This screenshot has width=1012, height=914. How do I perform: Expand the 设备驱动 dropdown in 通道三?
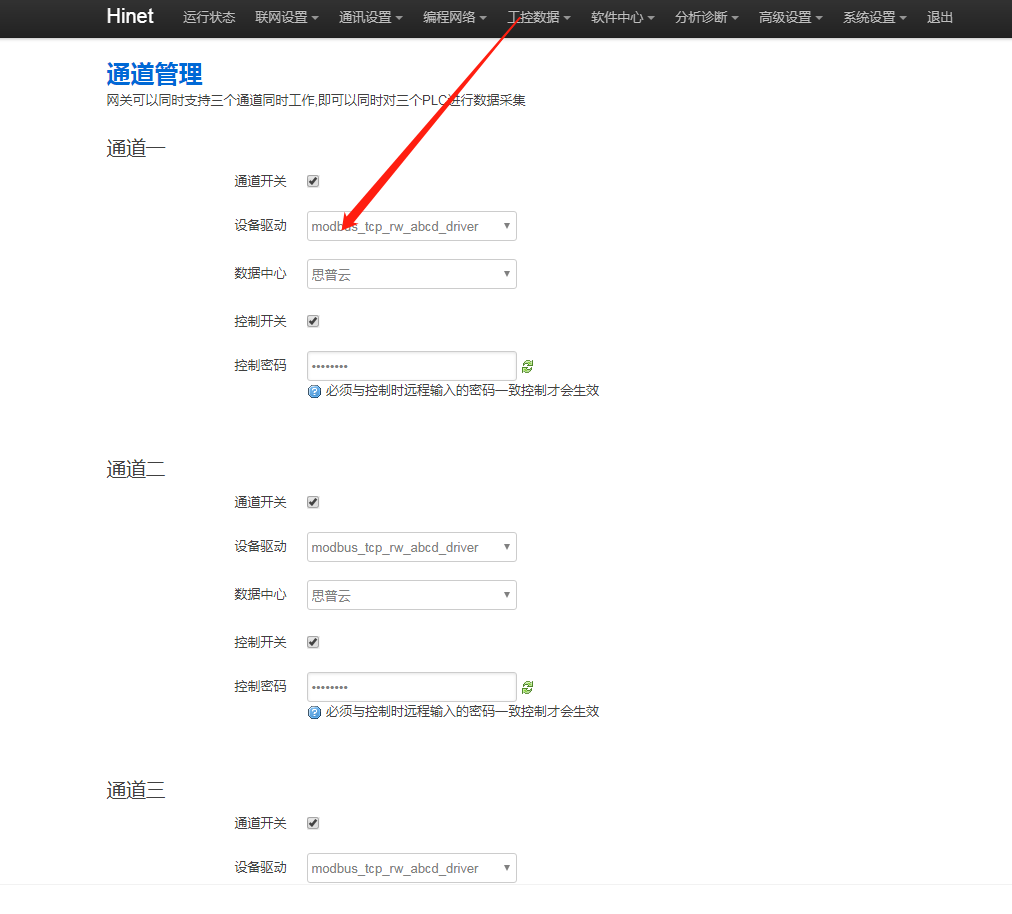coord(411,869)
